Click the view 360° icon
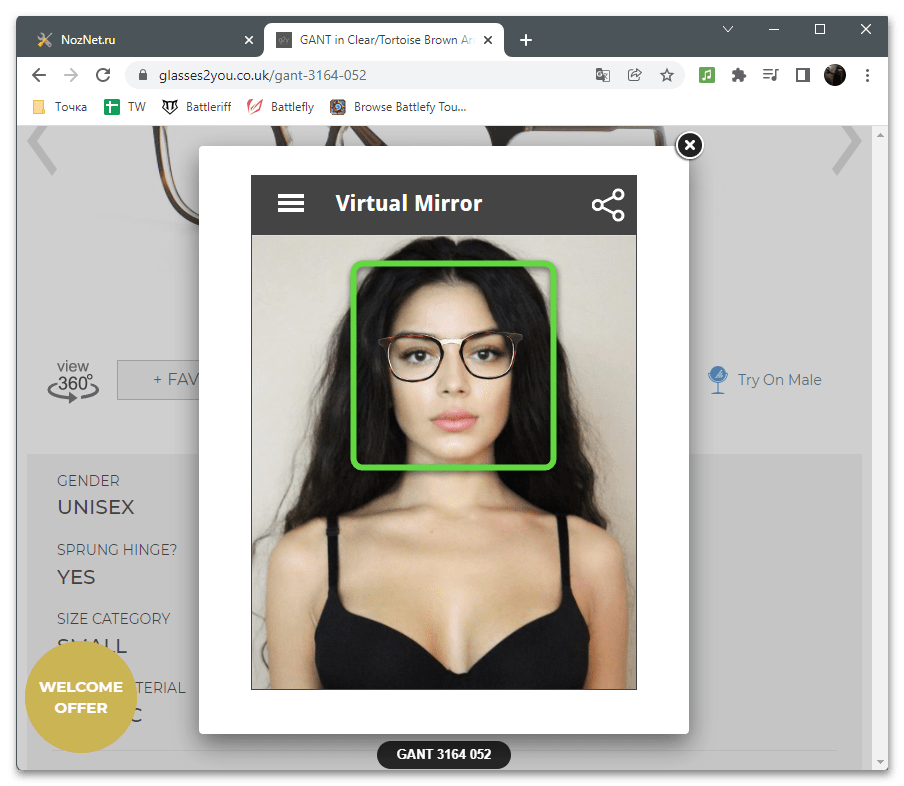The height and width of the screenshot is (786, 904). tap(73, 381)
